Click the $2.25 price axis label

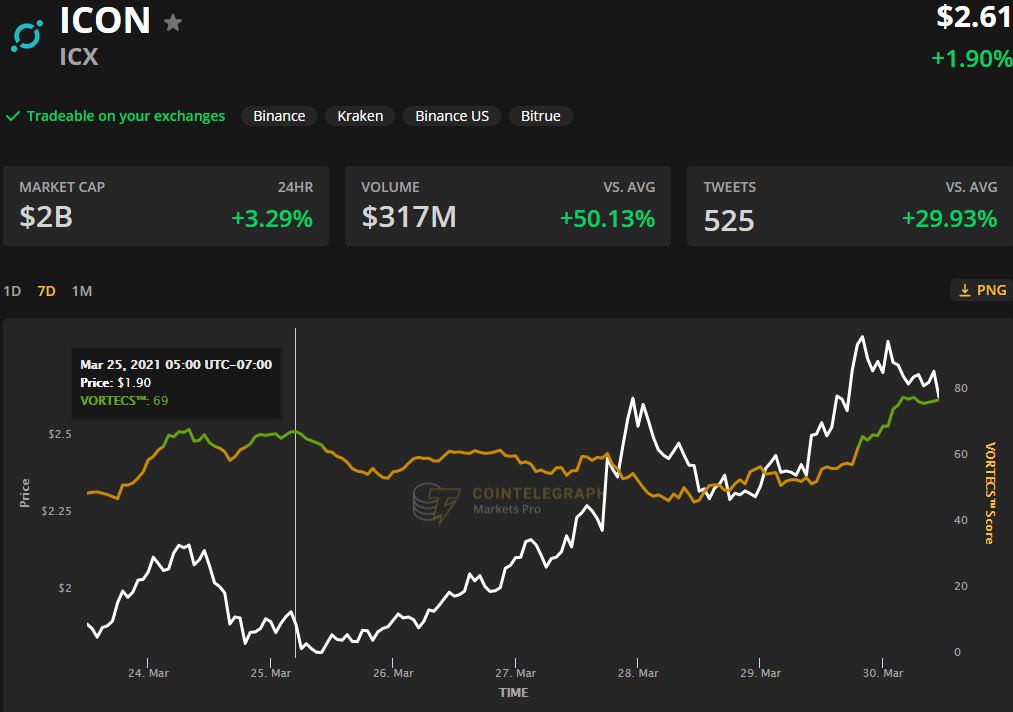click(56, 511)
